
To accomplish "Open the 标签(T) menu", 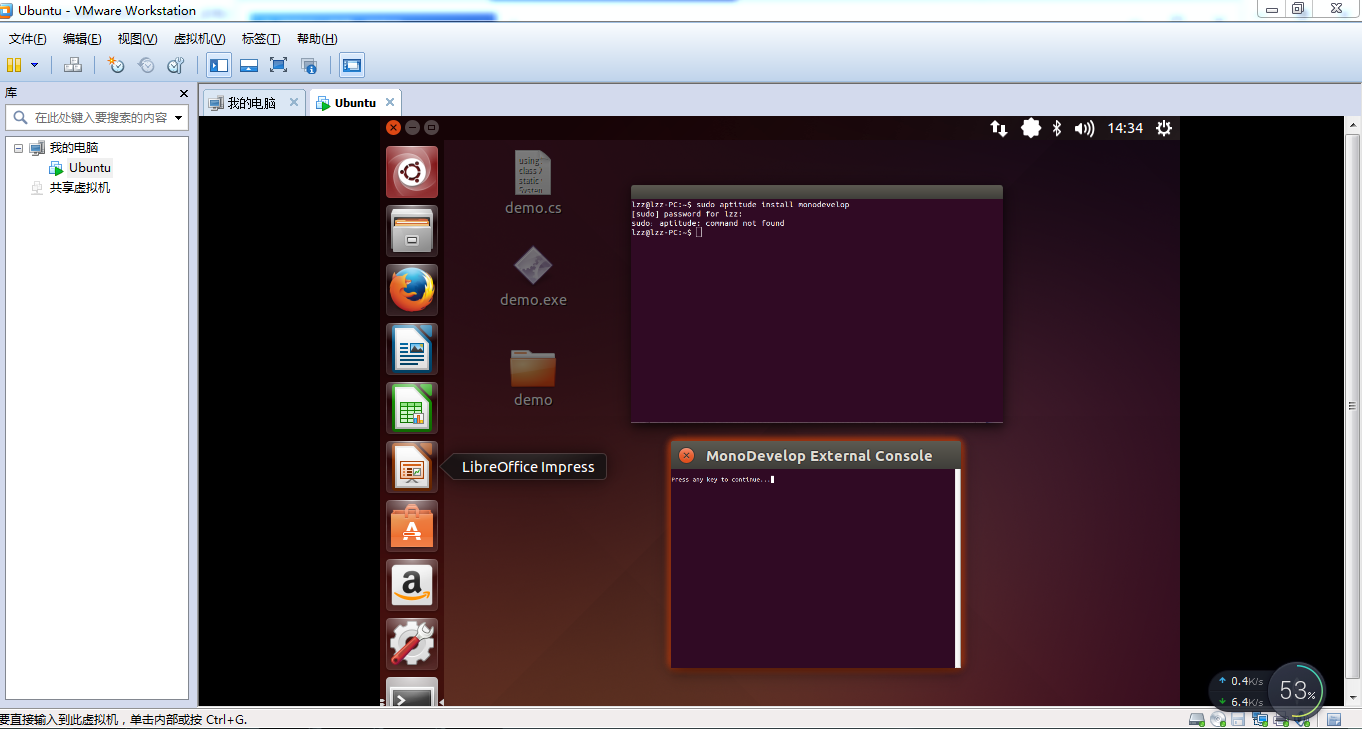I will [261, 39].
